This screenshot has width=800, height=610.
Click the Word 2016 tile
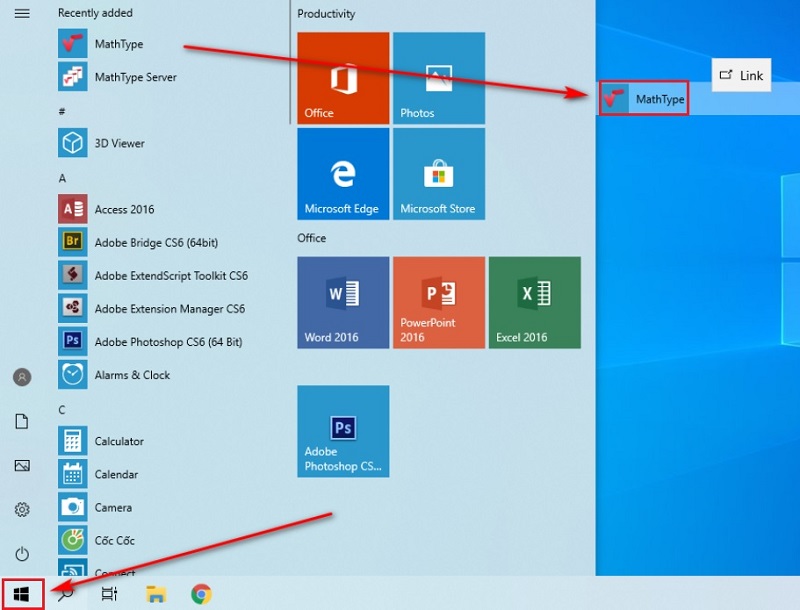343,302
